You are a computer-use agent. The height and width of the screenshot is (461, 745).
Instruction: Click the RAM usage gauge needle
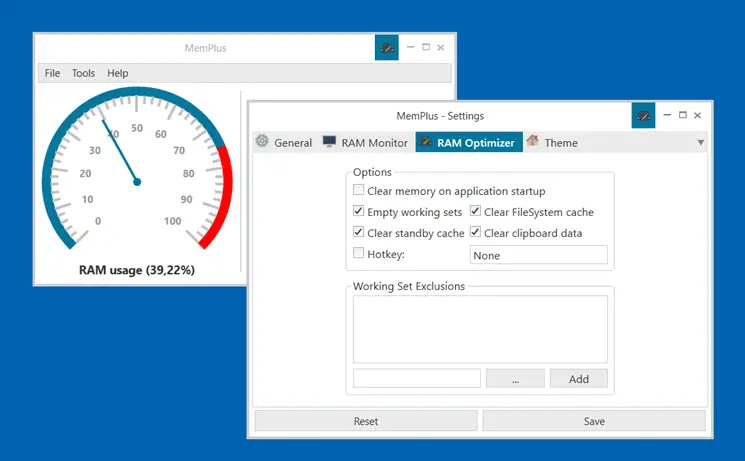[x=120, y=151]
